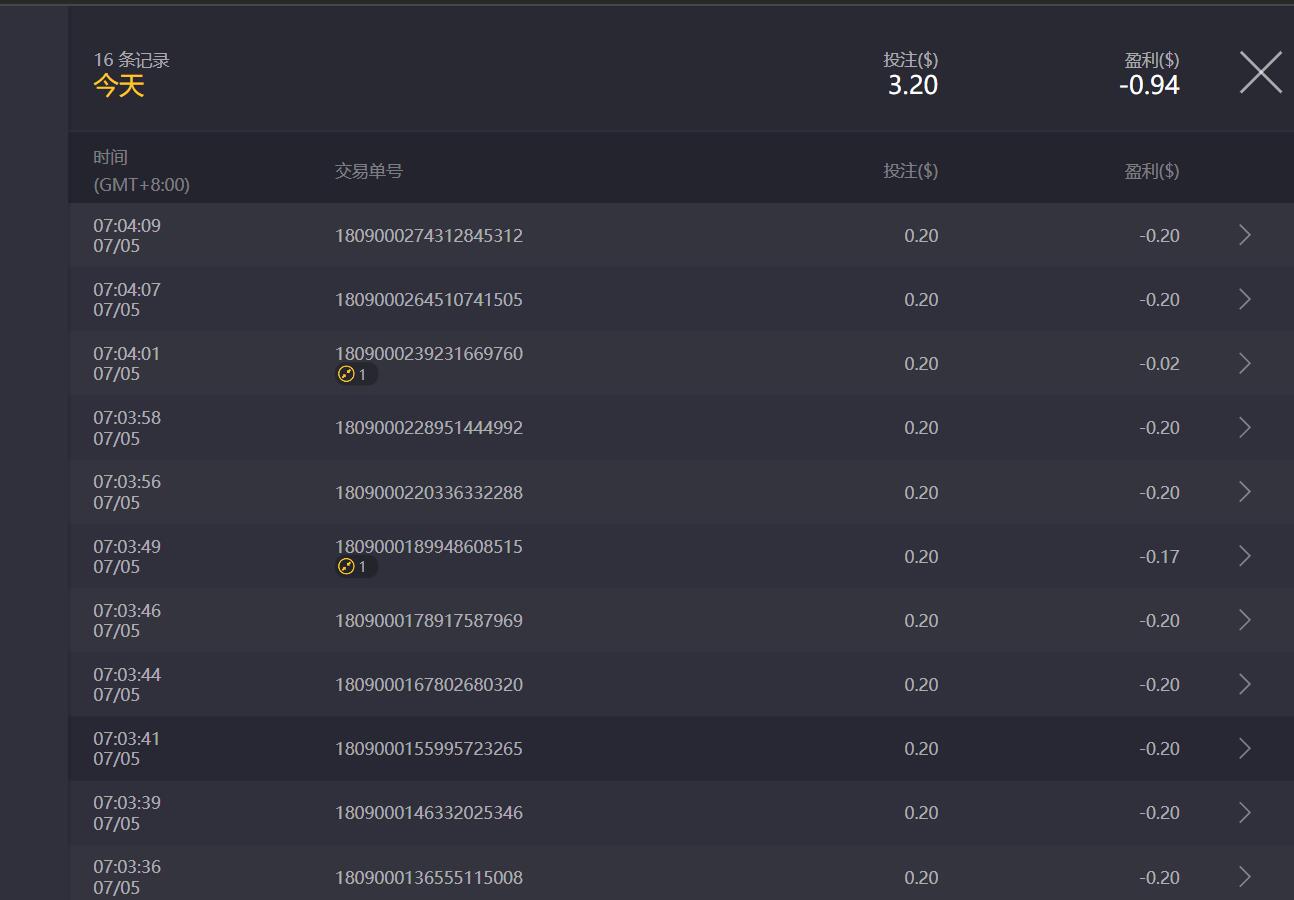Click chevron on the 07:03:46 row

1245,620
